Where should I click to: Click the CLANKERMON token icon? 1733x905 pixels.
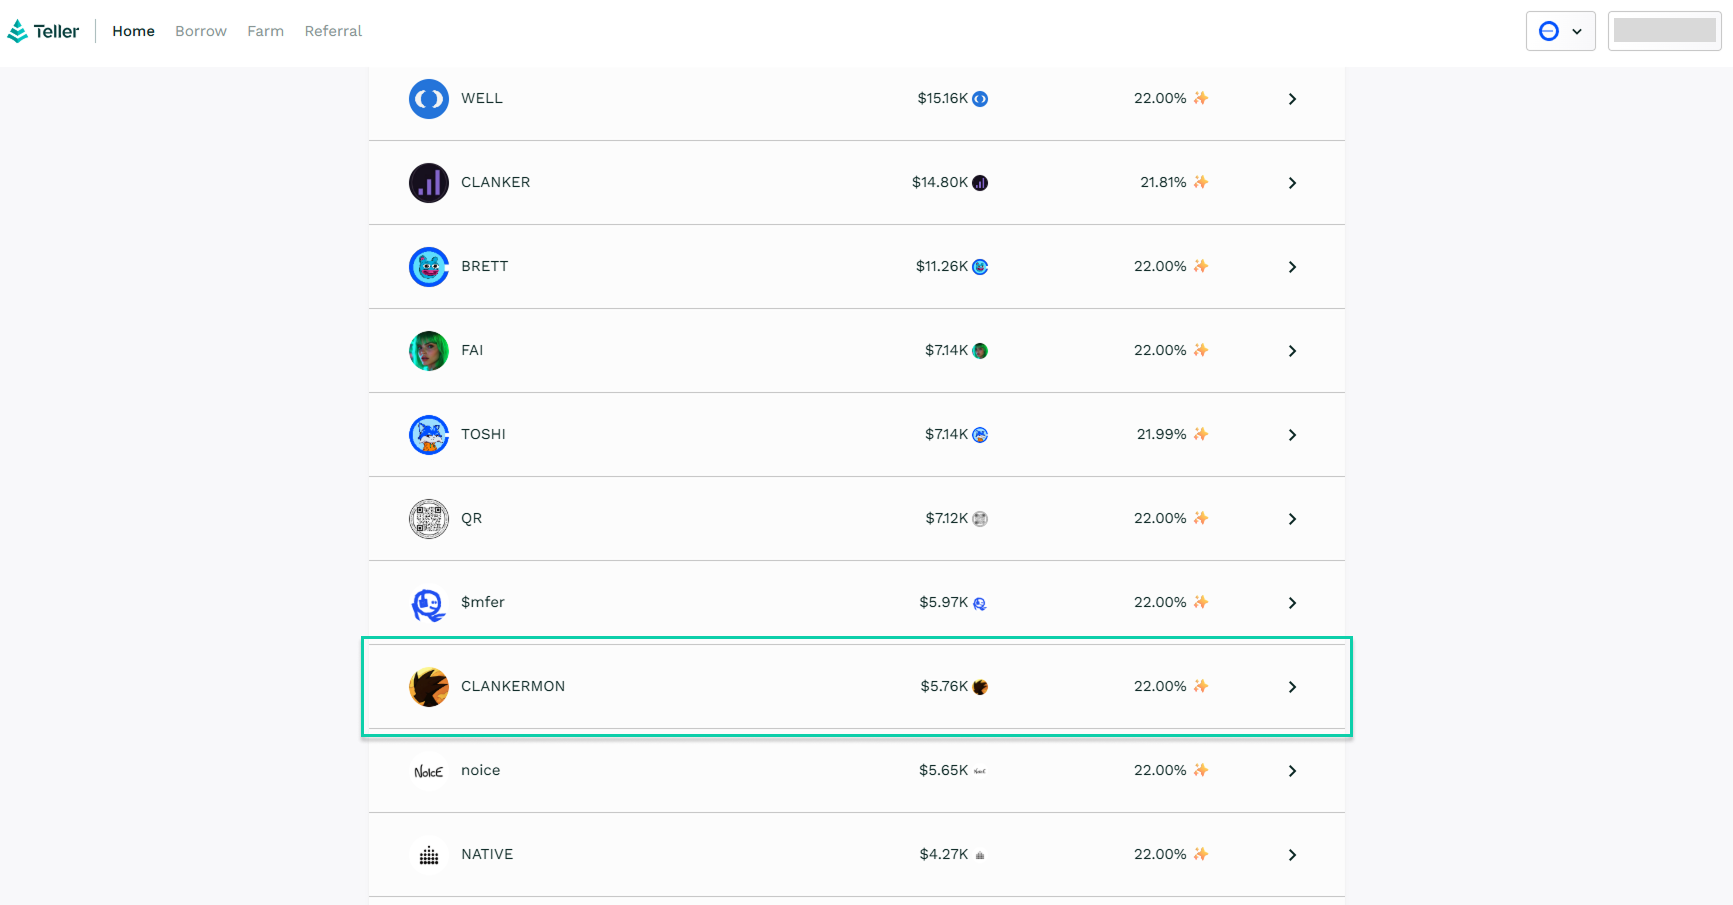[x=429, y=687]
